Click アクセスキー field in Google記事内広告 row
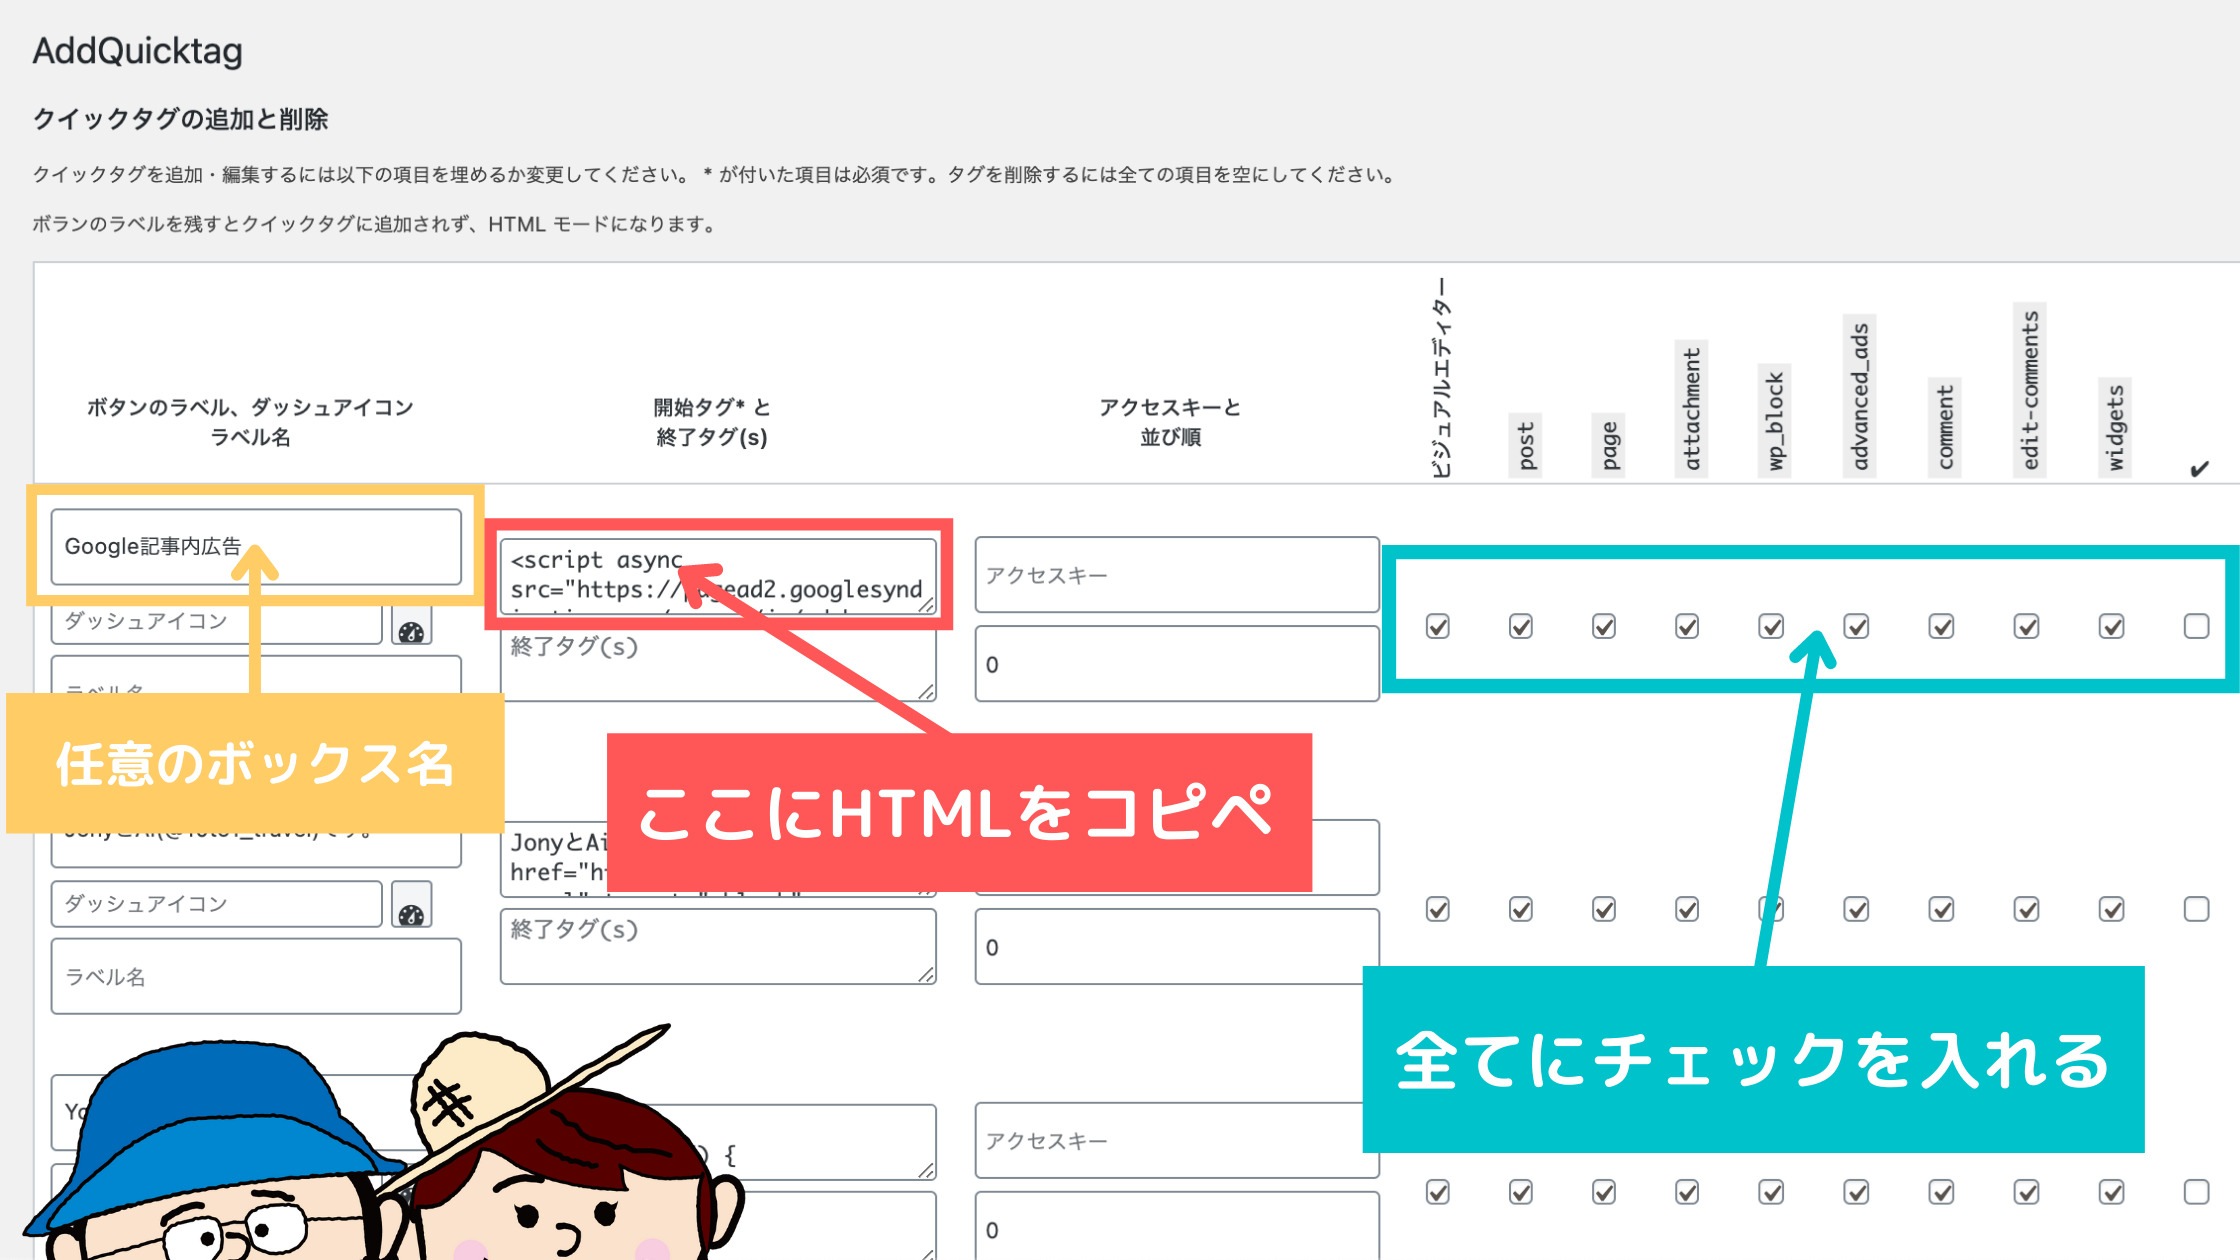Screen dimensions: 2240x1260 [x=1177, y=575]
